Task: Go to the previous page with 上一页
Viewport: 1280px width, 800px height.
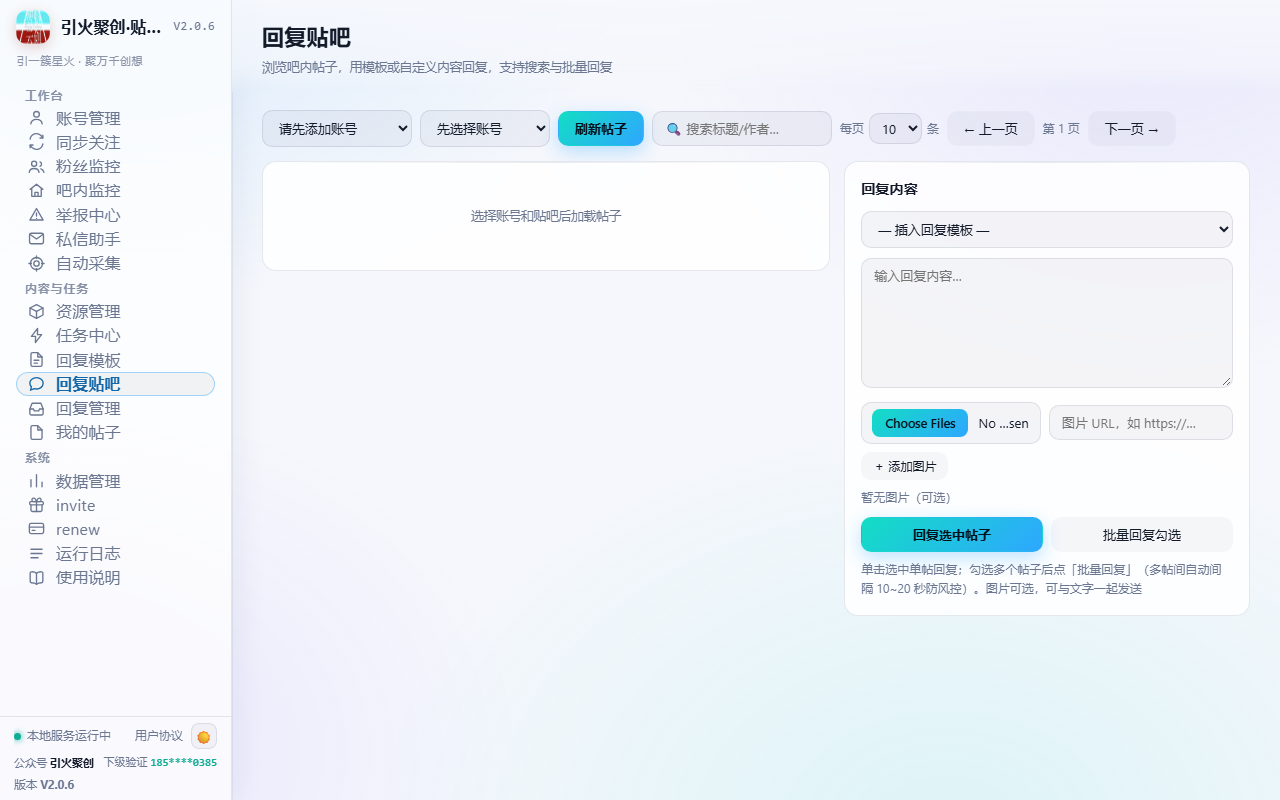Action: (991, 129)
